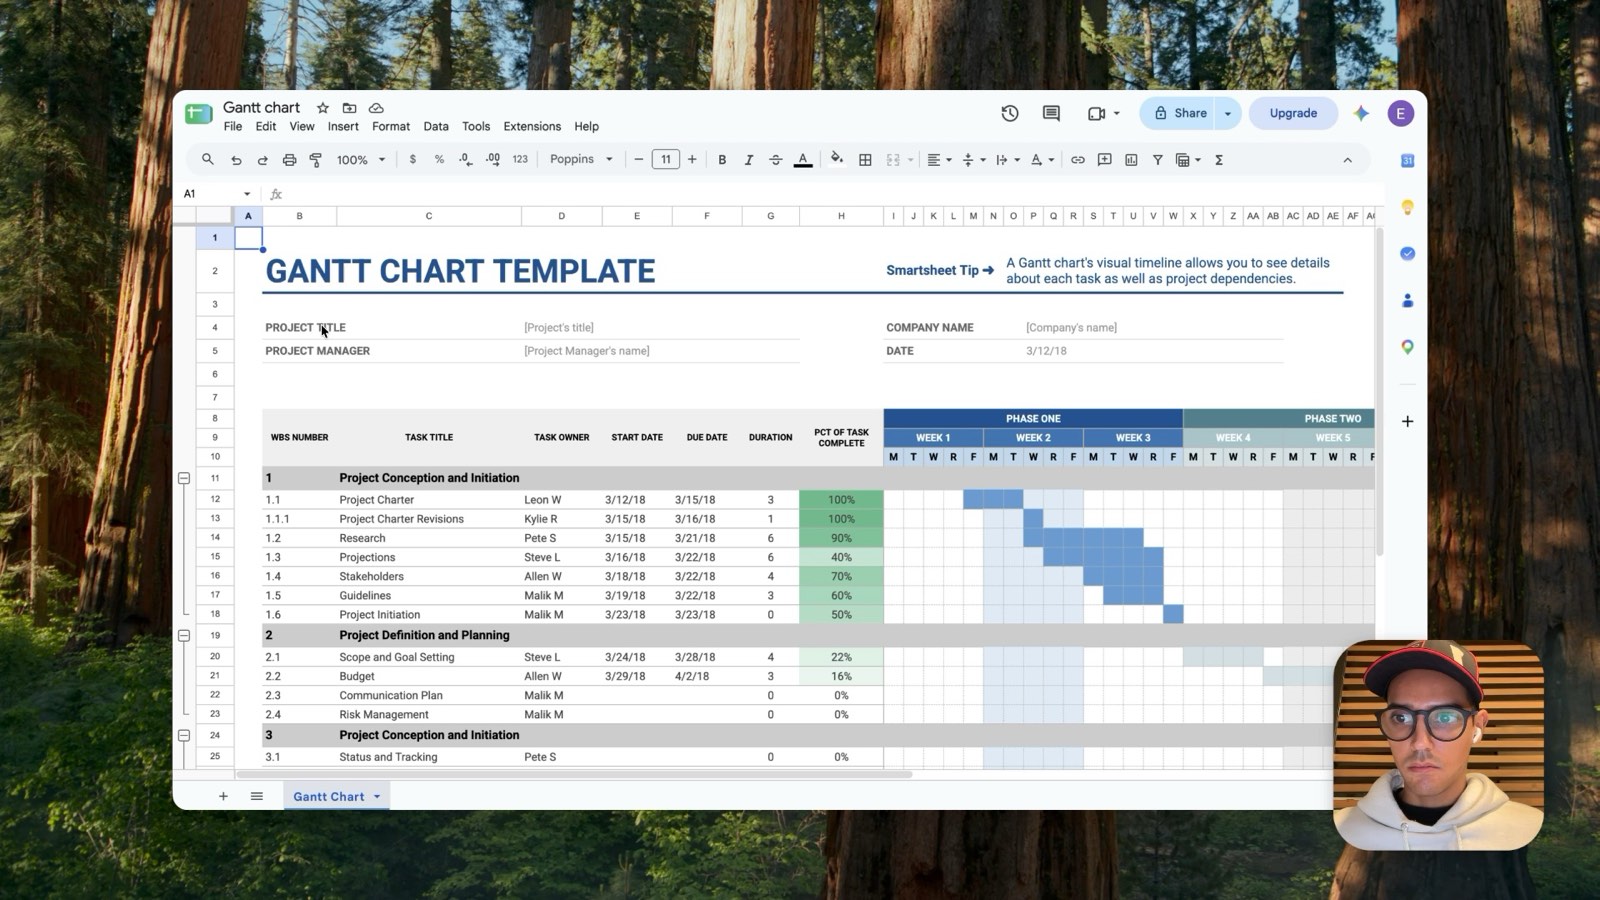
Task: Open Gantt Chart sheet tab menu arrow
Action: 377,797
